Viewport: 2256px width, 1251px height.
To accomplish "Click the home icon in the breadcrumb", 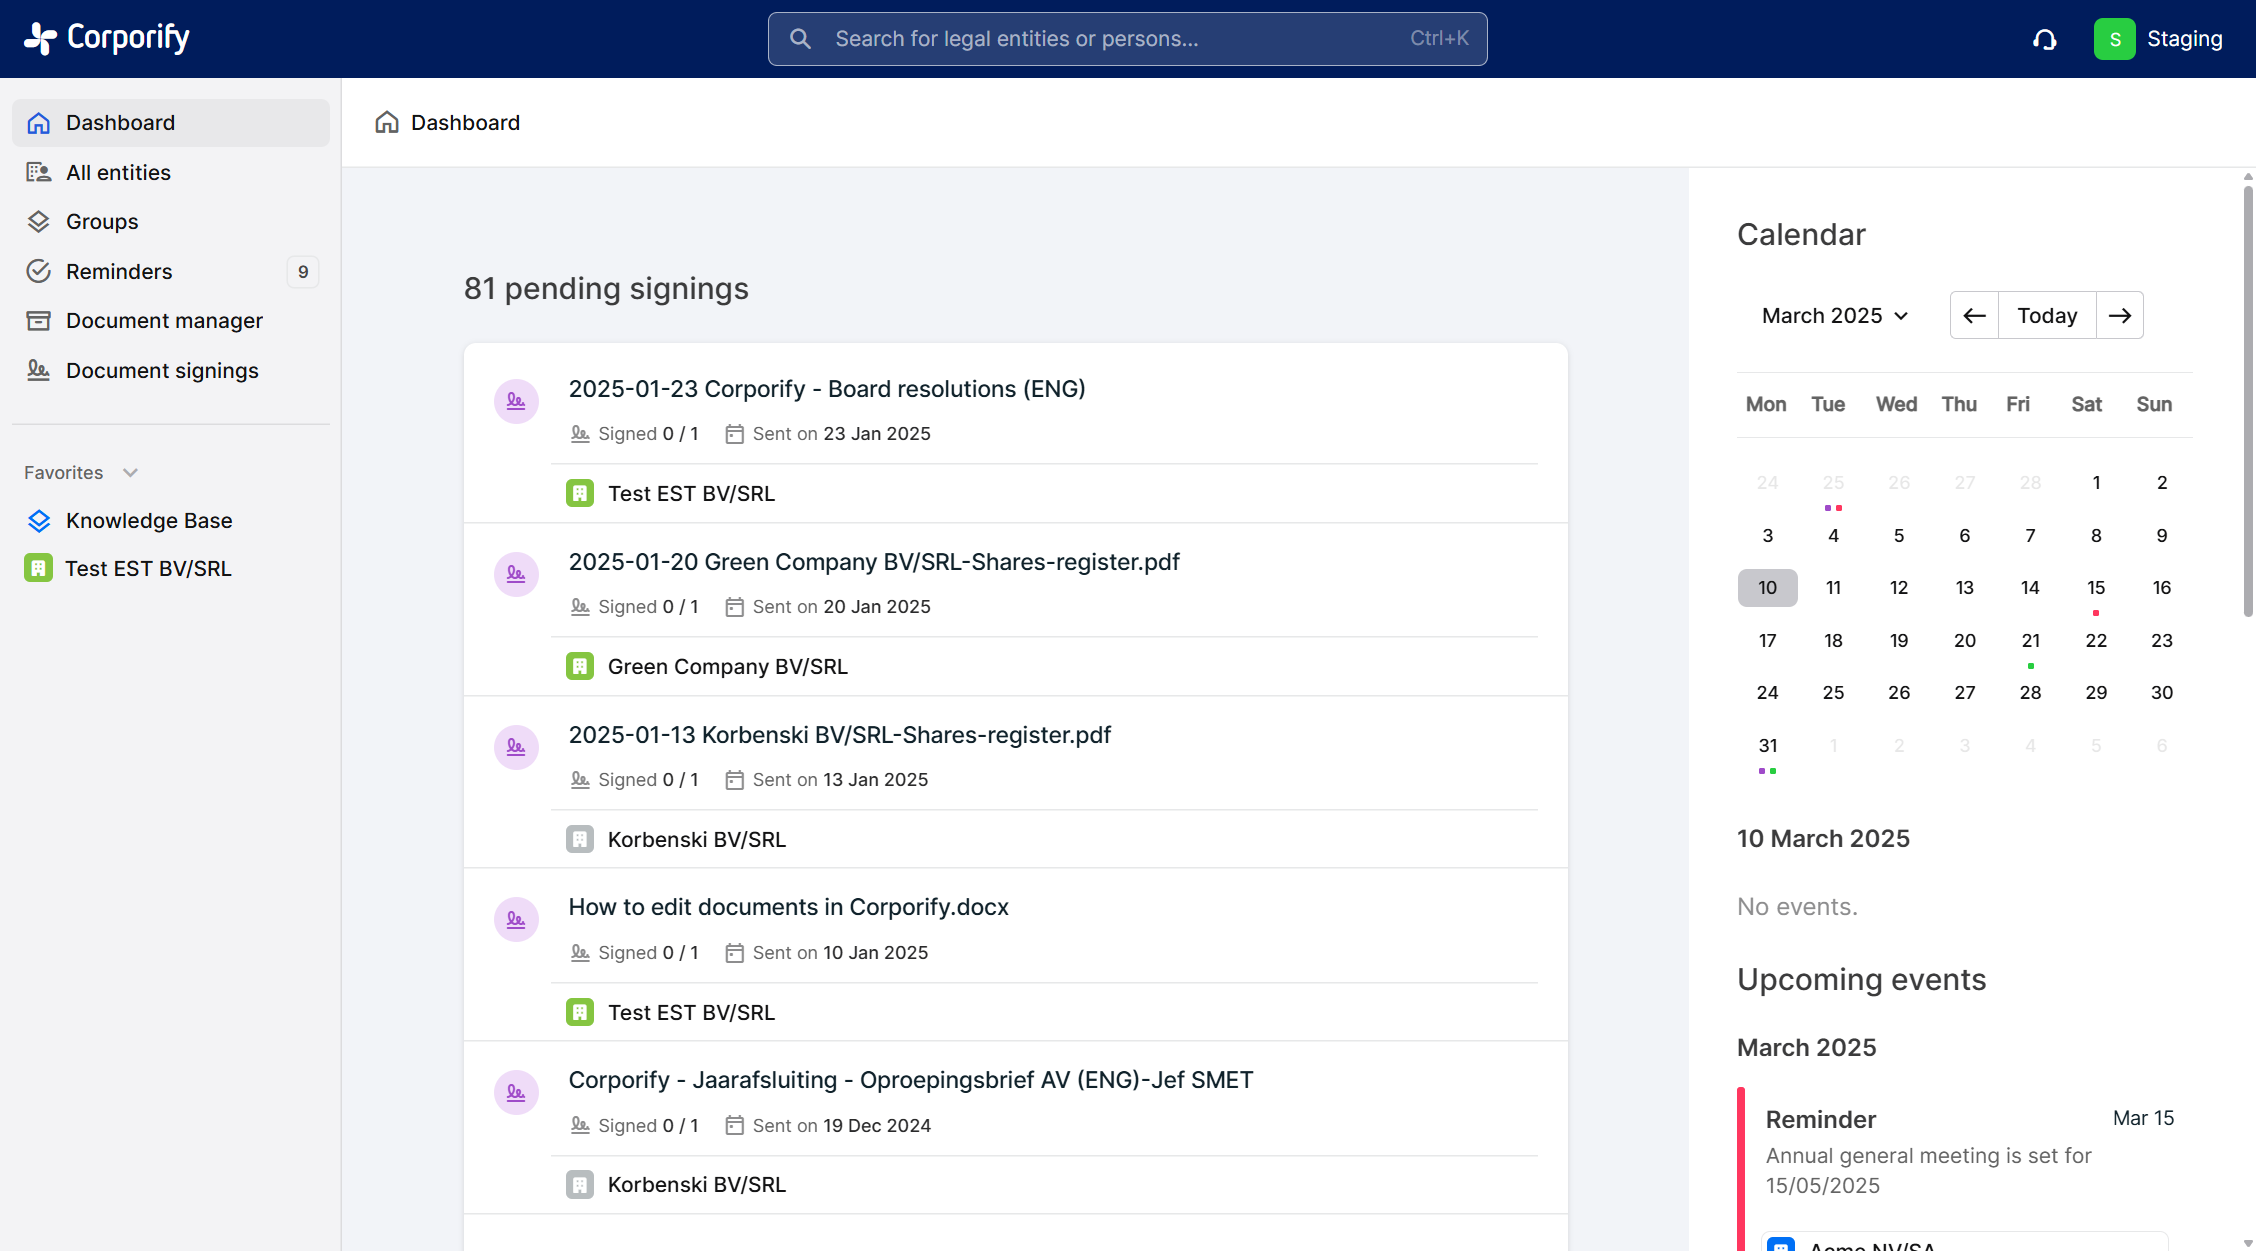I will click(387, 122).
